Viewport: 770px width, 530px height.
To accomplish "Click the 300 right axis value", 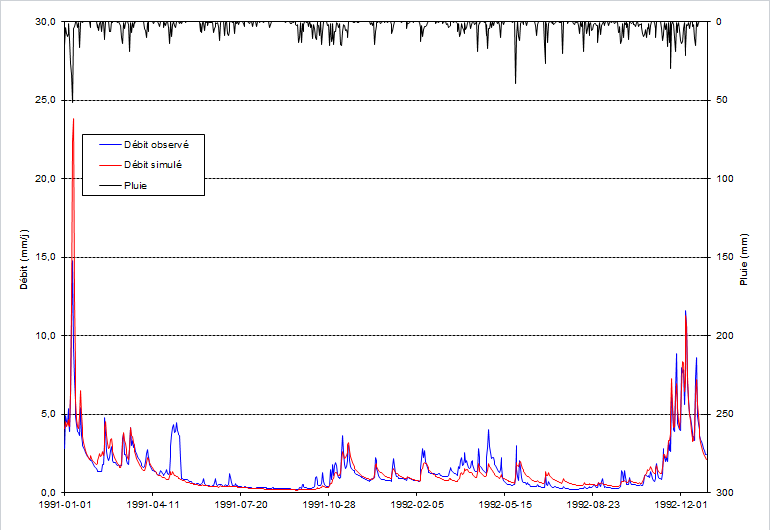I will (x=725, y=493).
